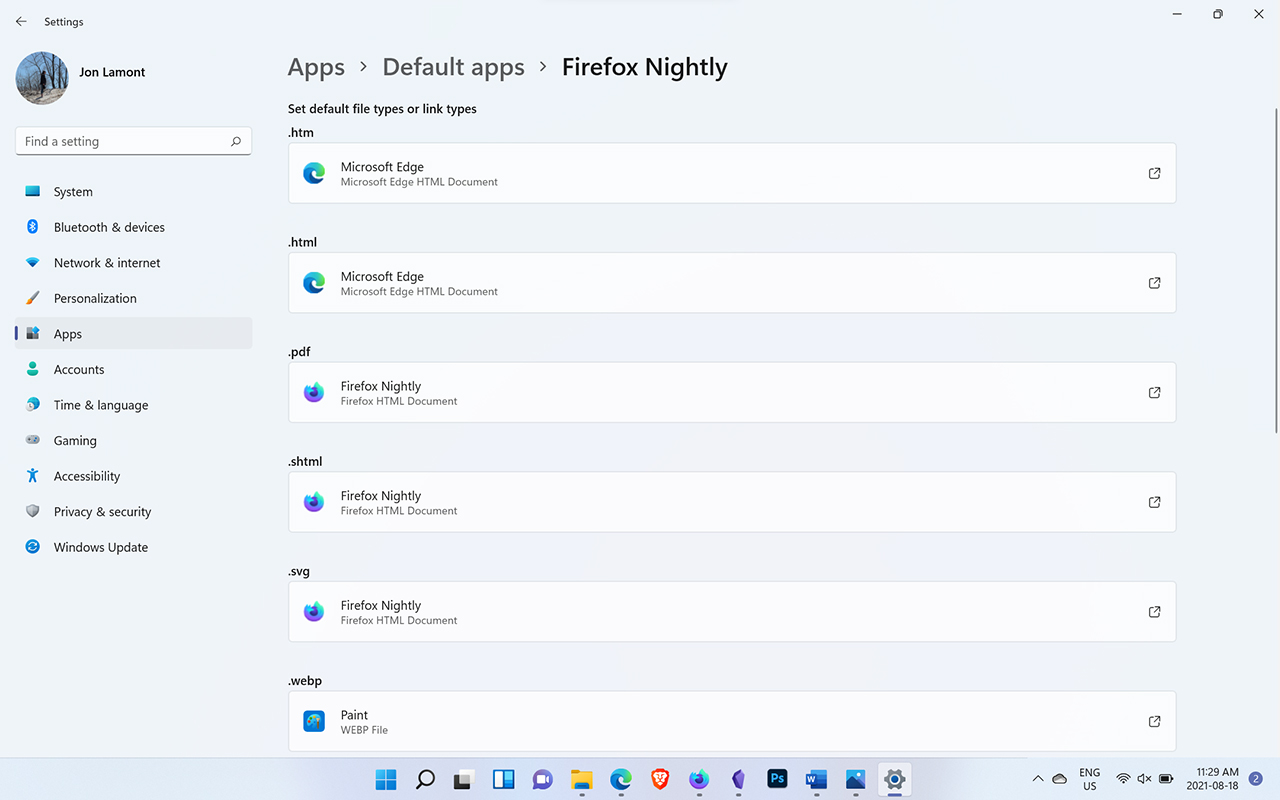Click the open icon on .pdf row
1280x800 pixels.
point(1154,393)
